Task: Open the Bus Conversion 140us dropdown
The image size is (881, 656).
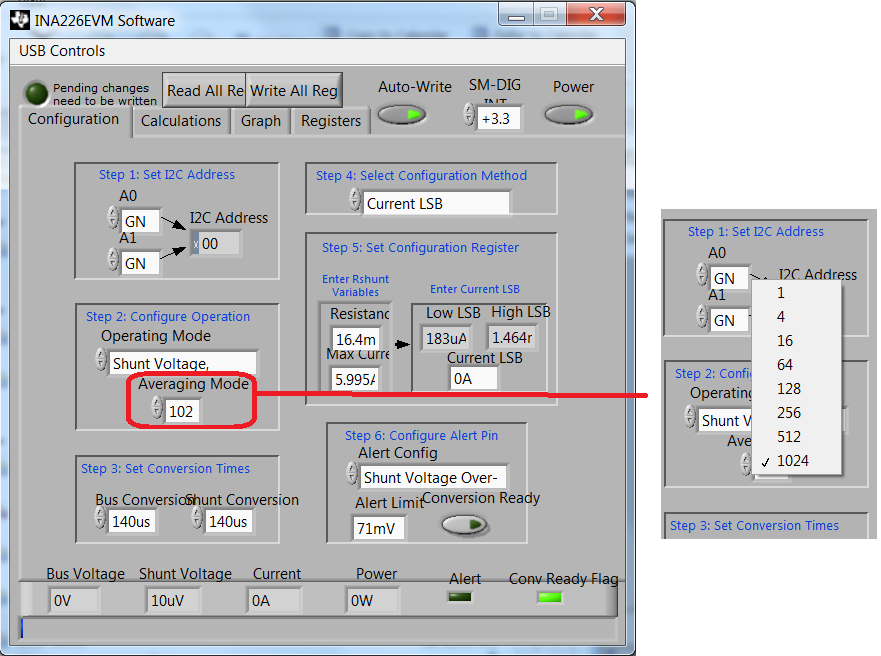Action: click(x=131, y=522)
